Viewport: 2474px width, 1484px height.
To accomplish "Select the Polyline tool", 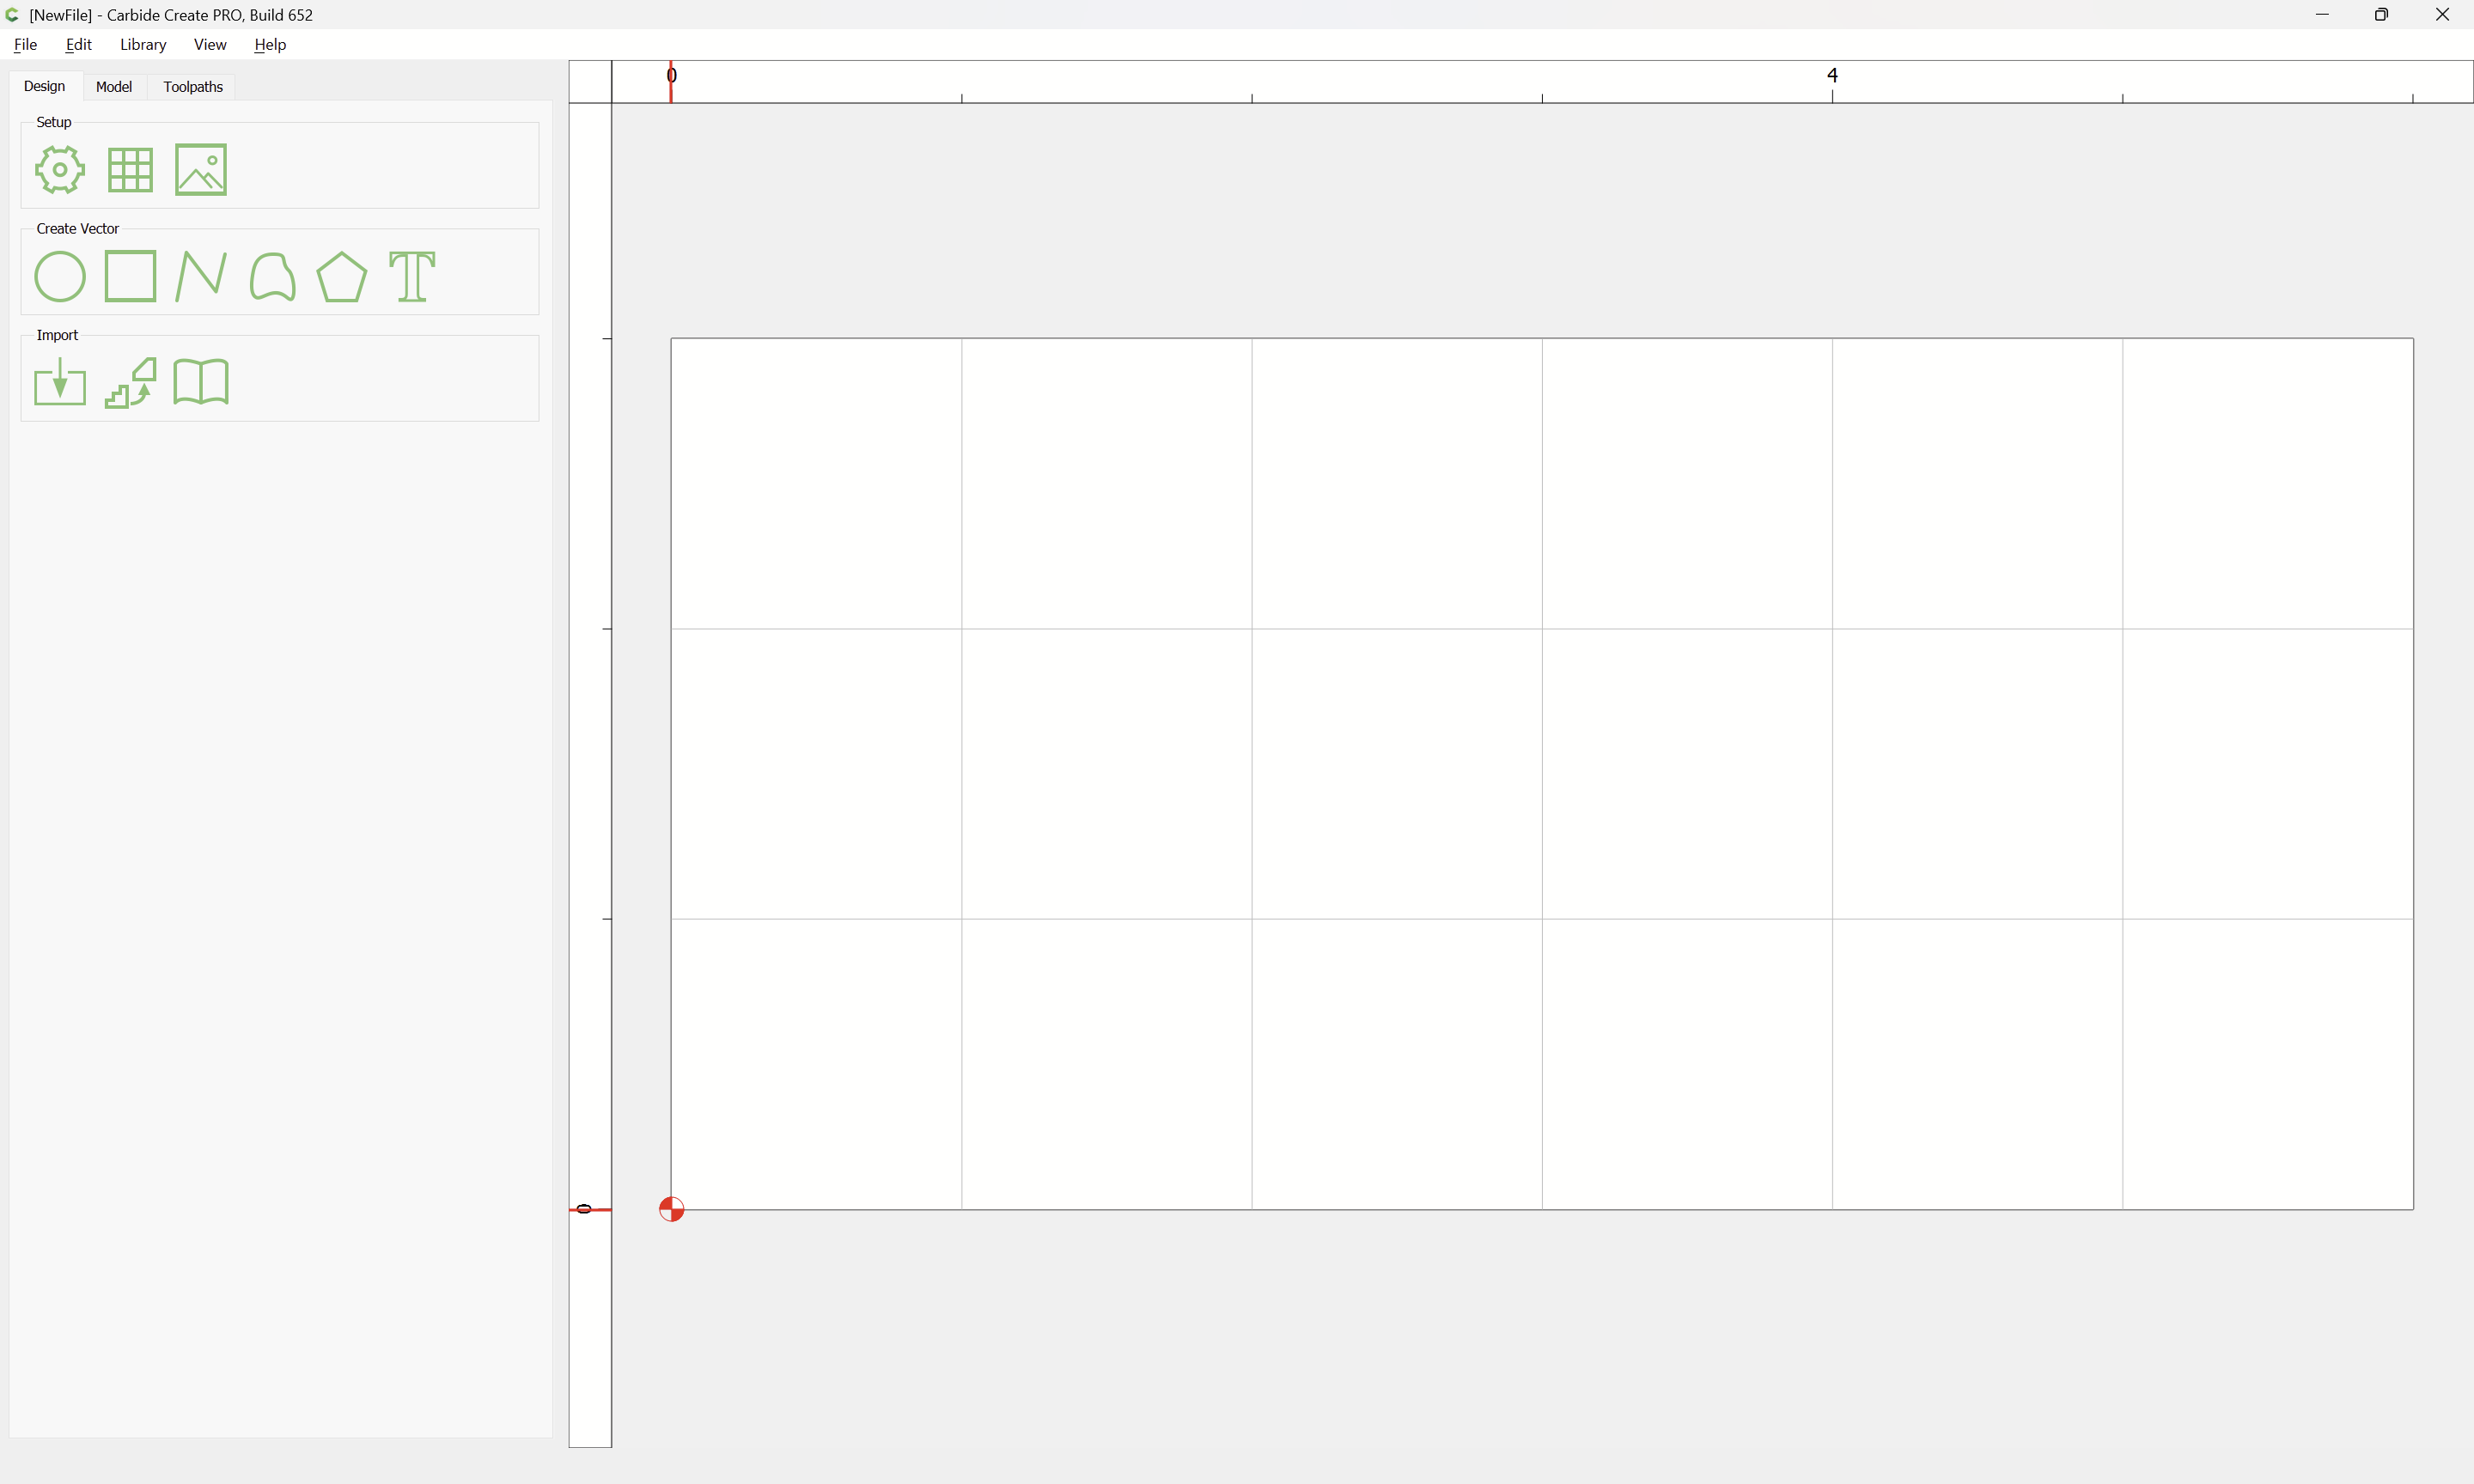I will 201,276.
